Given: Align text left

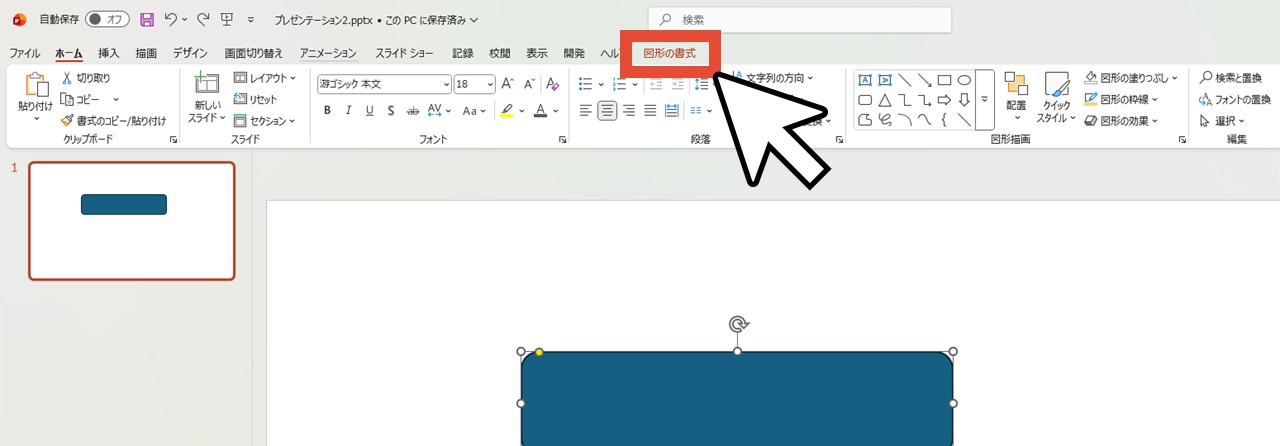Looking at the screenshot, I should tap(586, 111).
